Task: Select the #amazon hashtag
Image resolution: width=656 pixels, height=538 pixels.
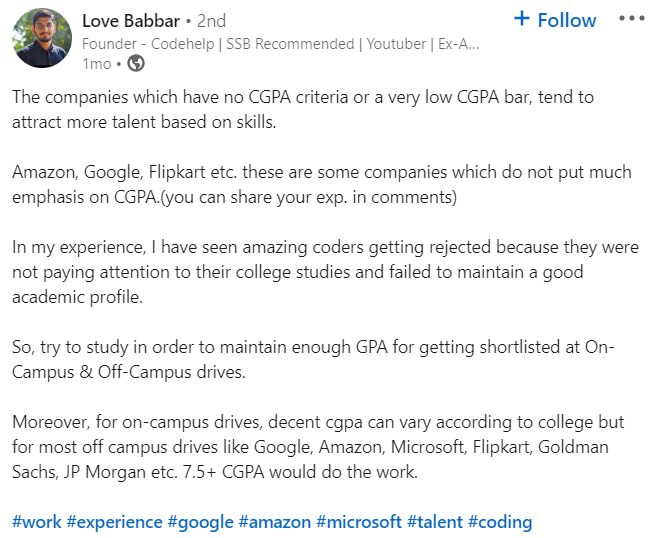Action: pos(275,521)
